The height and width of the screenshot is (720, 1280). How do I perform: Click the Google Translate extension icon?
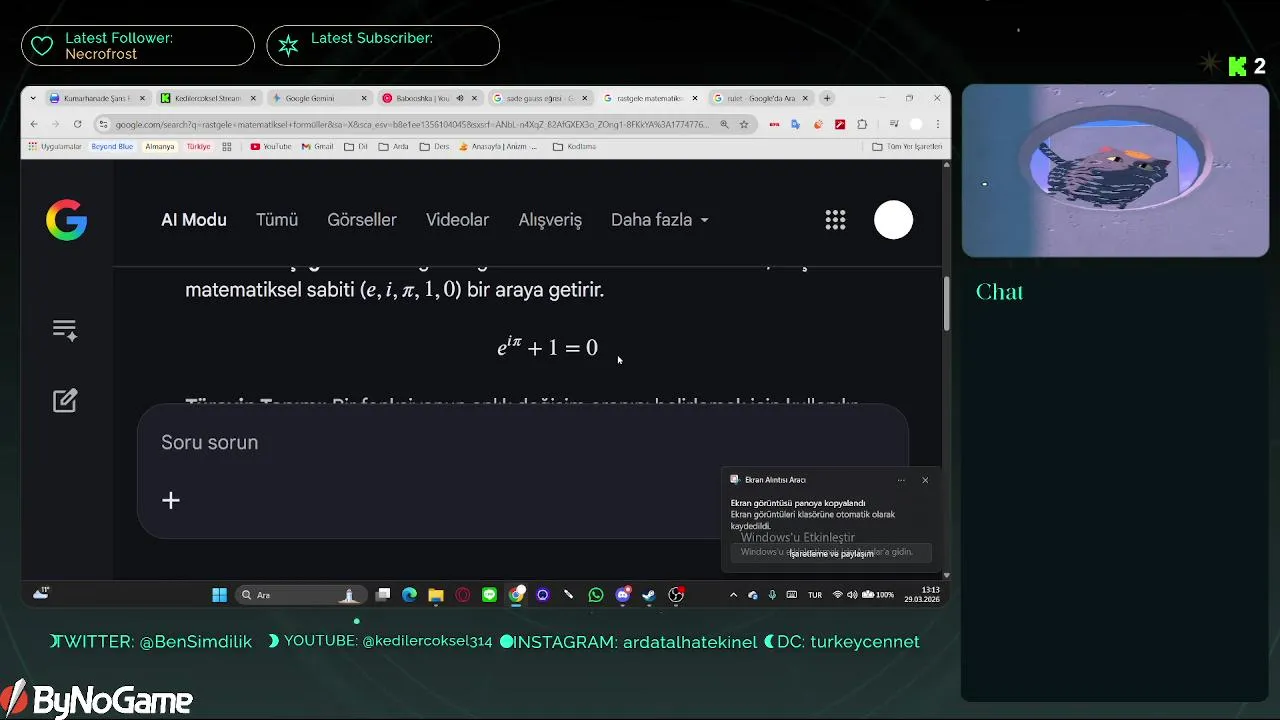click(x=796, y=124)
